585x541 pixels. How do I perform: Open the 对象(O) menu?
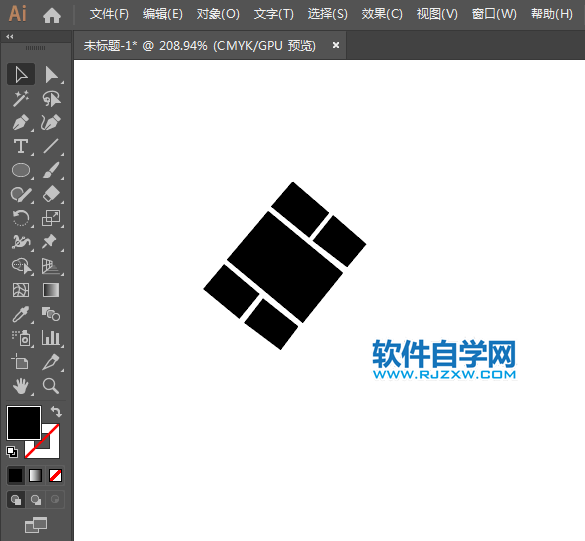tap(218, 14)
